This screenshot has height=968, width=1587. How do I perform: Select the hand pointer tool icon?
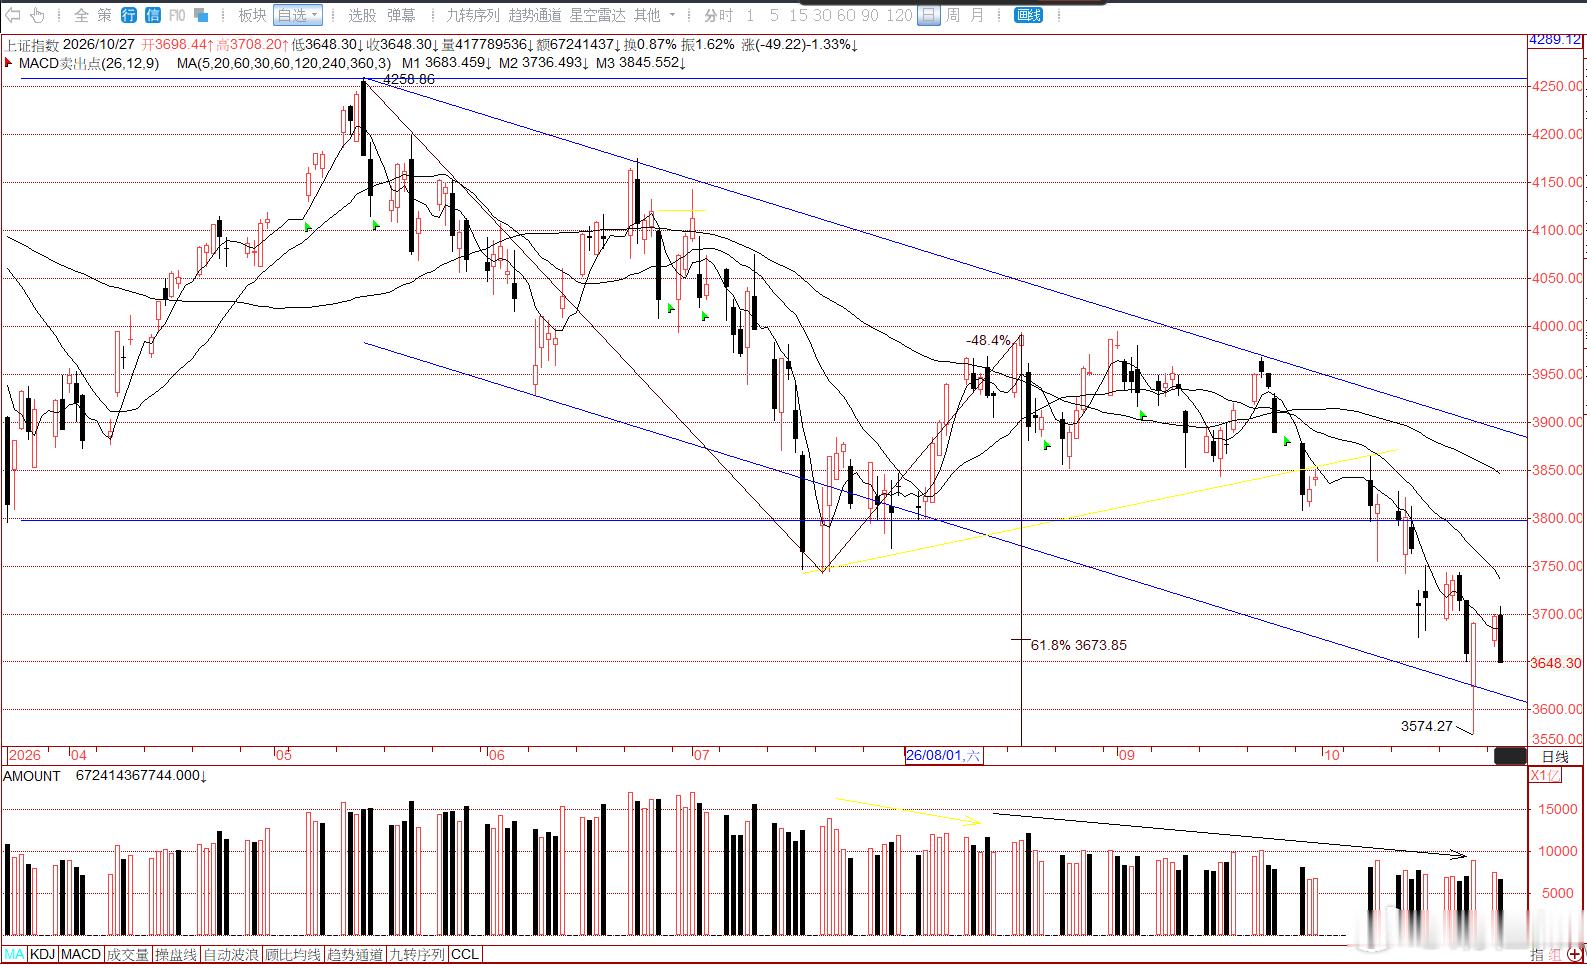pyautogui.click(x=37, y=15)
